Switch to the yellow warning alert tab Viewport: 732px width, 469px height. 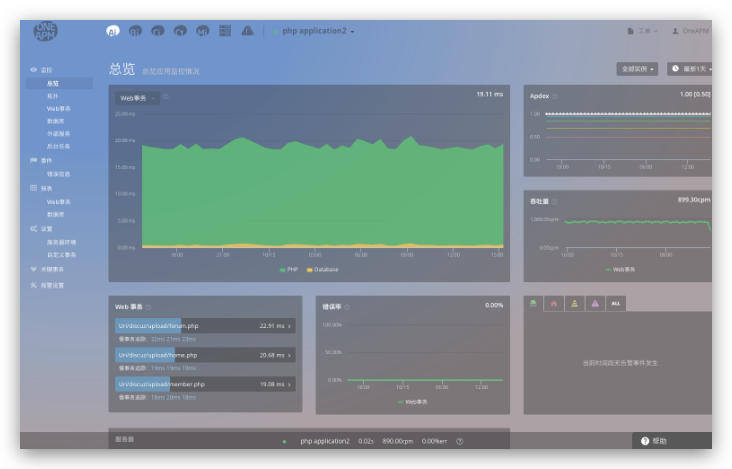(x=574, y=304)
